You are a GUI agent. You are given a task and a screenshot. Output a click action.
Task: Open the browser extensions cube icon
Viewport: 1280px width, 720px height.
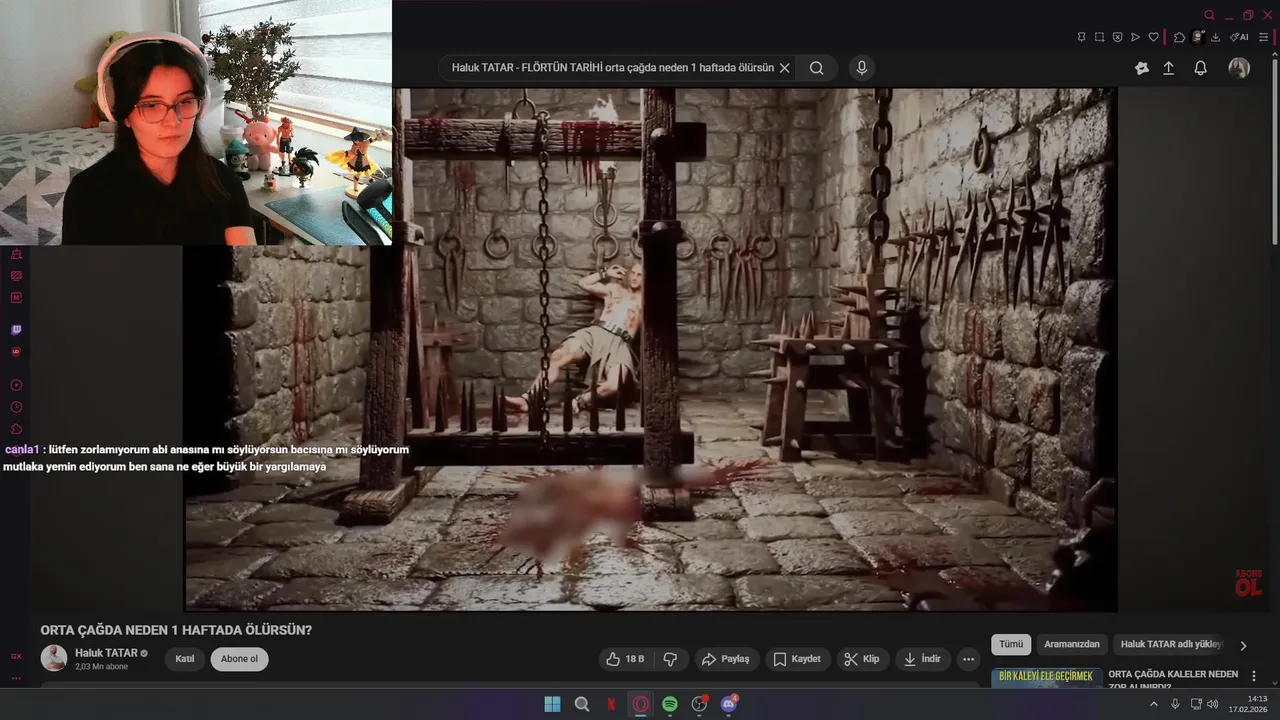1179,37
